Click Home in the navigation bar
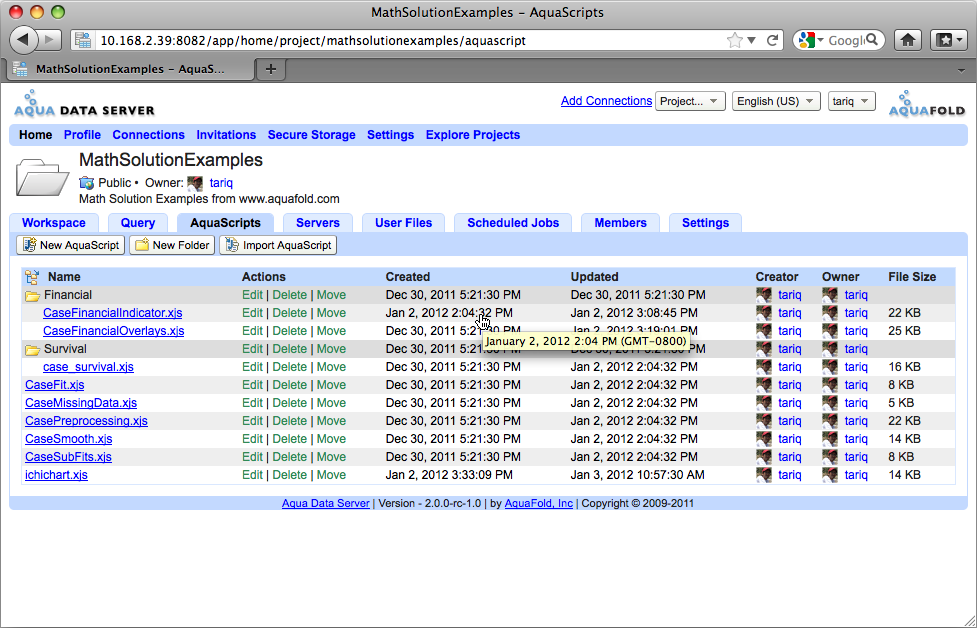The image size is (977, 628). tap(36, 135)
